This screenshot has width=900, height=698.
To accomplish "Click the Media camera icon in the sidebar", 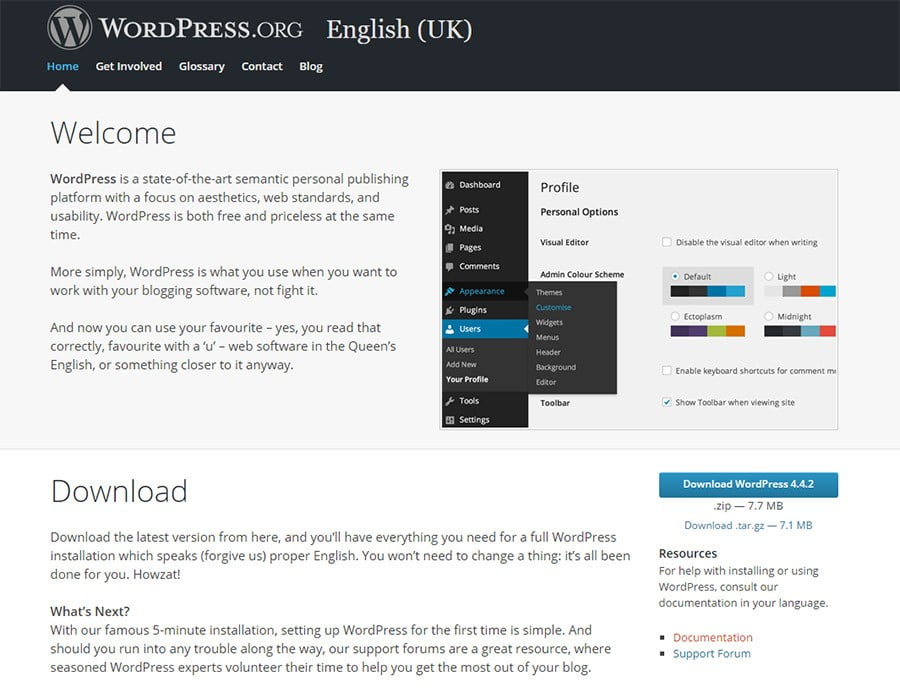I will (x=447, y=229).
